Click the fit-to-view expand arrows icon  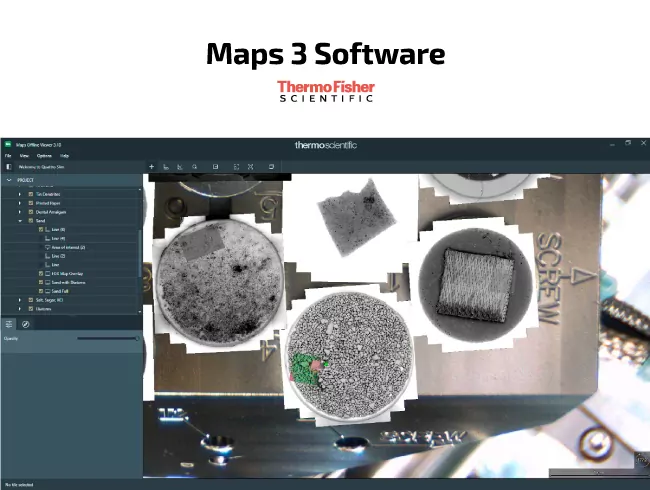[x=251, y=166]
